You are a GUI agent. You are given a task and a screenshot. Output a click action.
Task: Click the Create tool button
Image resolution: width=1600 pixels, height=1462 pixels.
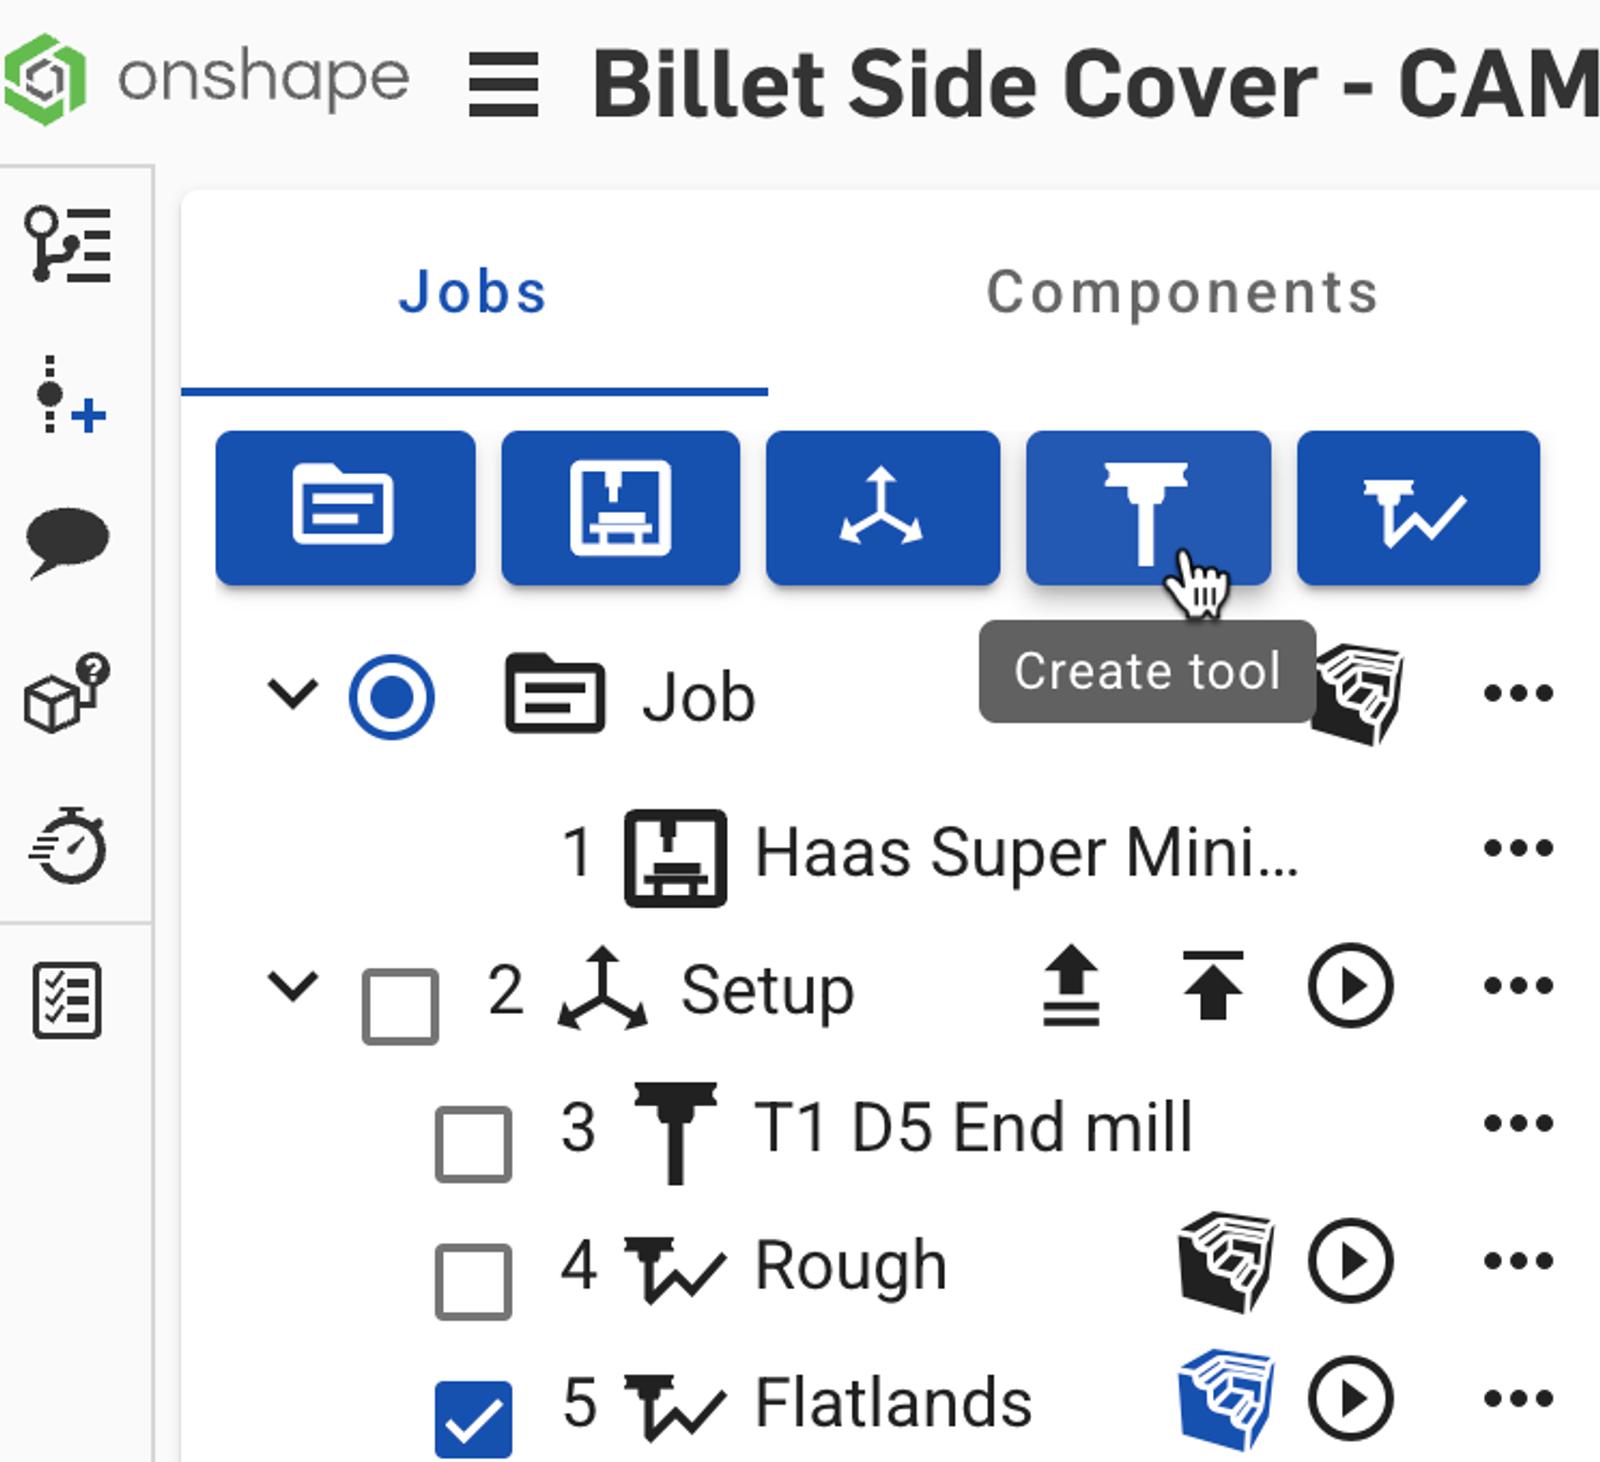click(x=1147, y=508)
